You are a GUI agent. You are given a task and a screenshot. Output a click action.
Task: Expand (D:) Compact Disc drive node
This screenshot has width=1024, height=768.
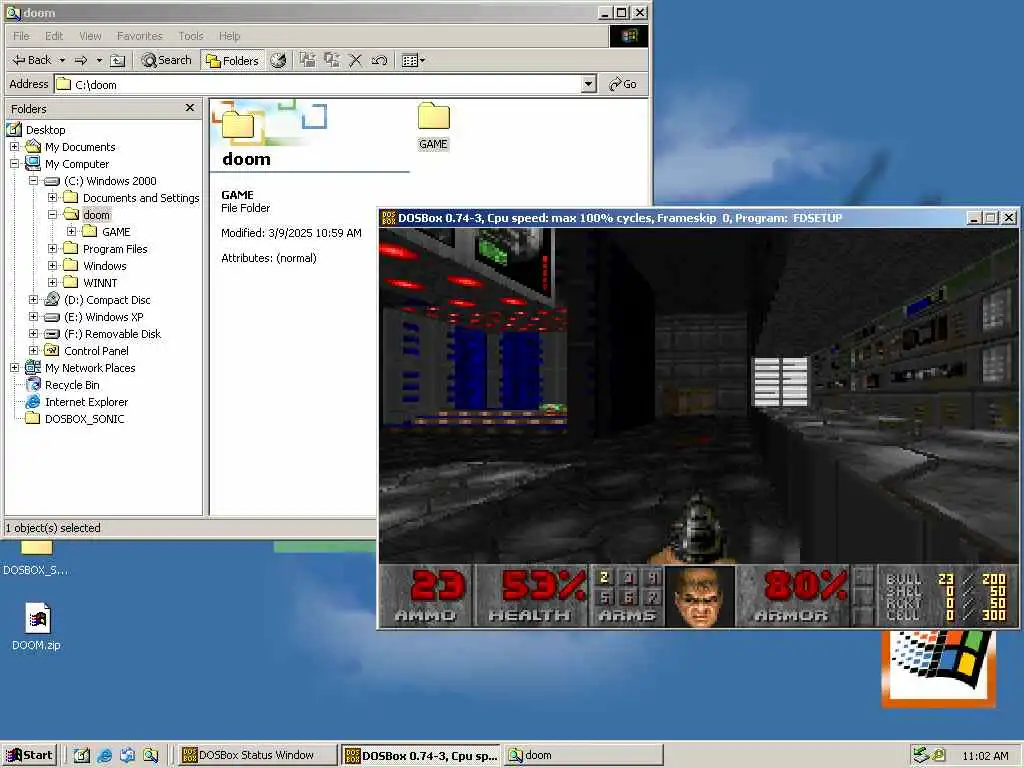click(33, 300)
